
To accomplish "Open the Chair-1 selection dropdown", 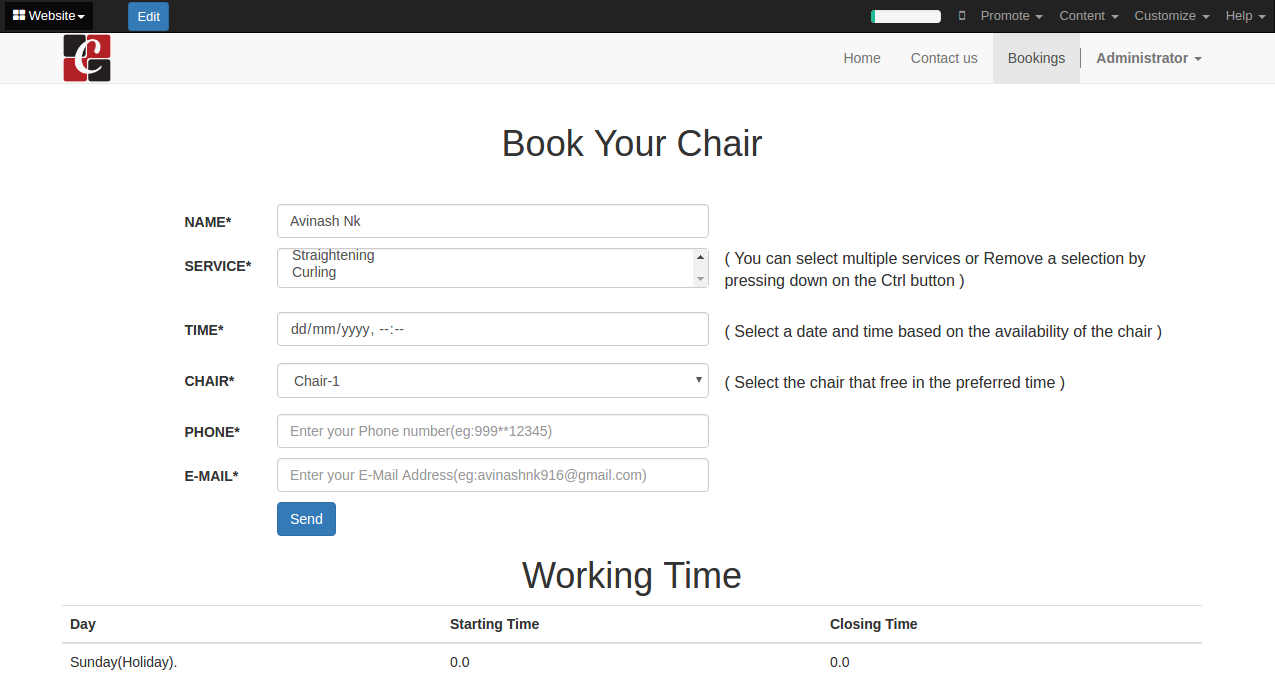I will pos(492,381).
